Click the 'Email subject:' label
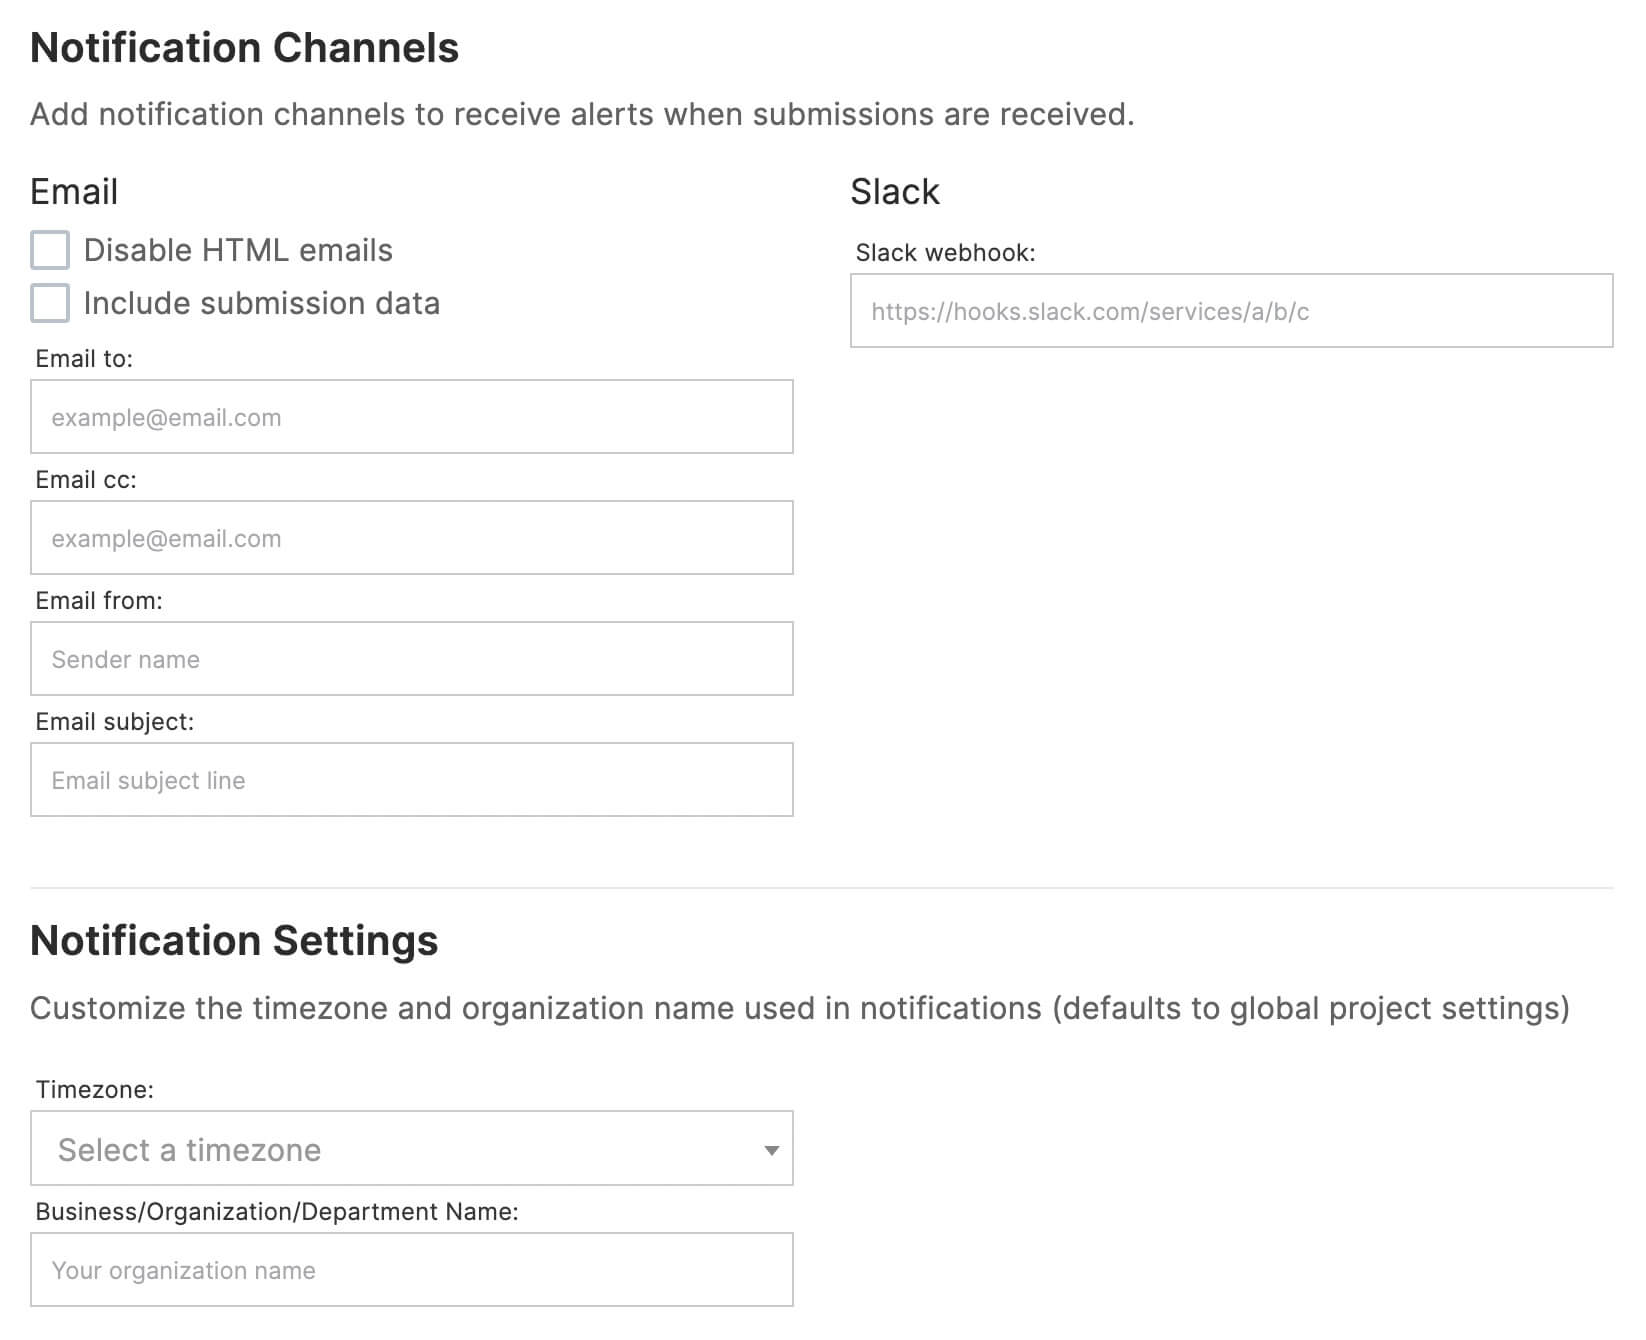The width and height of the screenshot is (1646, 1340). pyautogui.click(x=115, y=722)
